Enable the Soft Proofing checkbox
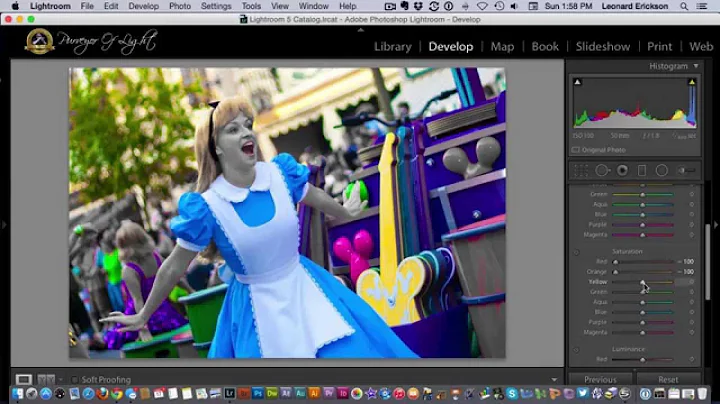Screen dimensions: 720x404 pos(75,380)
